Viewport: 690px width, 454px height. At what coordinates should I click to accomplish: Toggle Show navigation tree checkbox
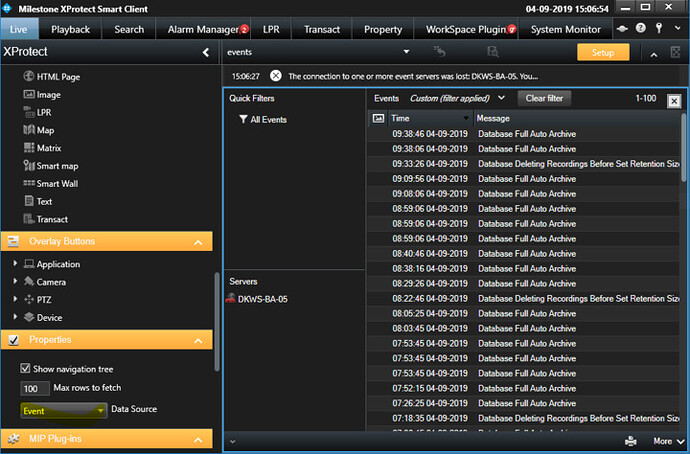[27, 368]
